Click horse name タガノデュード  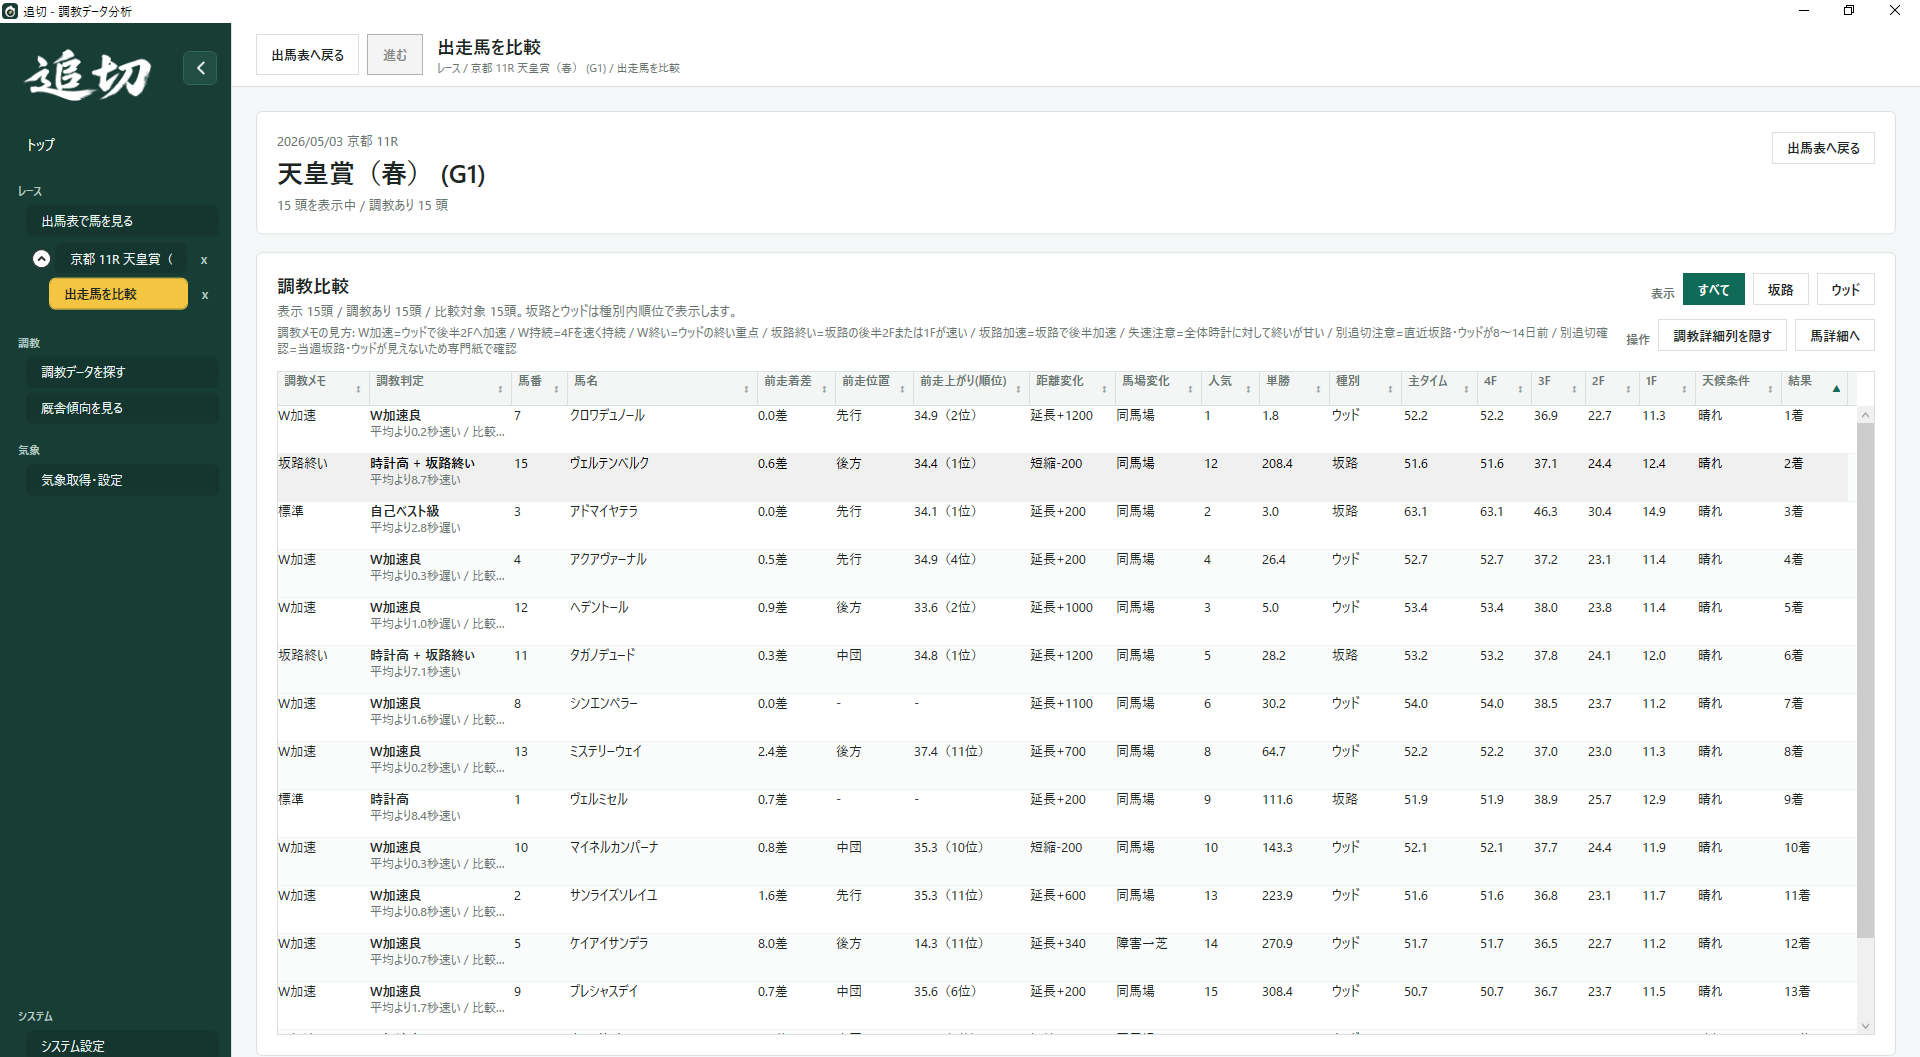(602, 655)
